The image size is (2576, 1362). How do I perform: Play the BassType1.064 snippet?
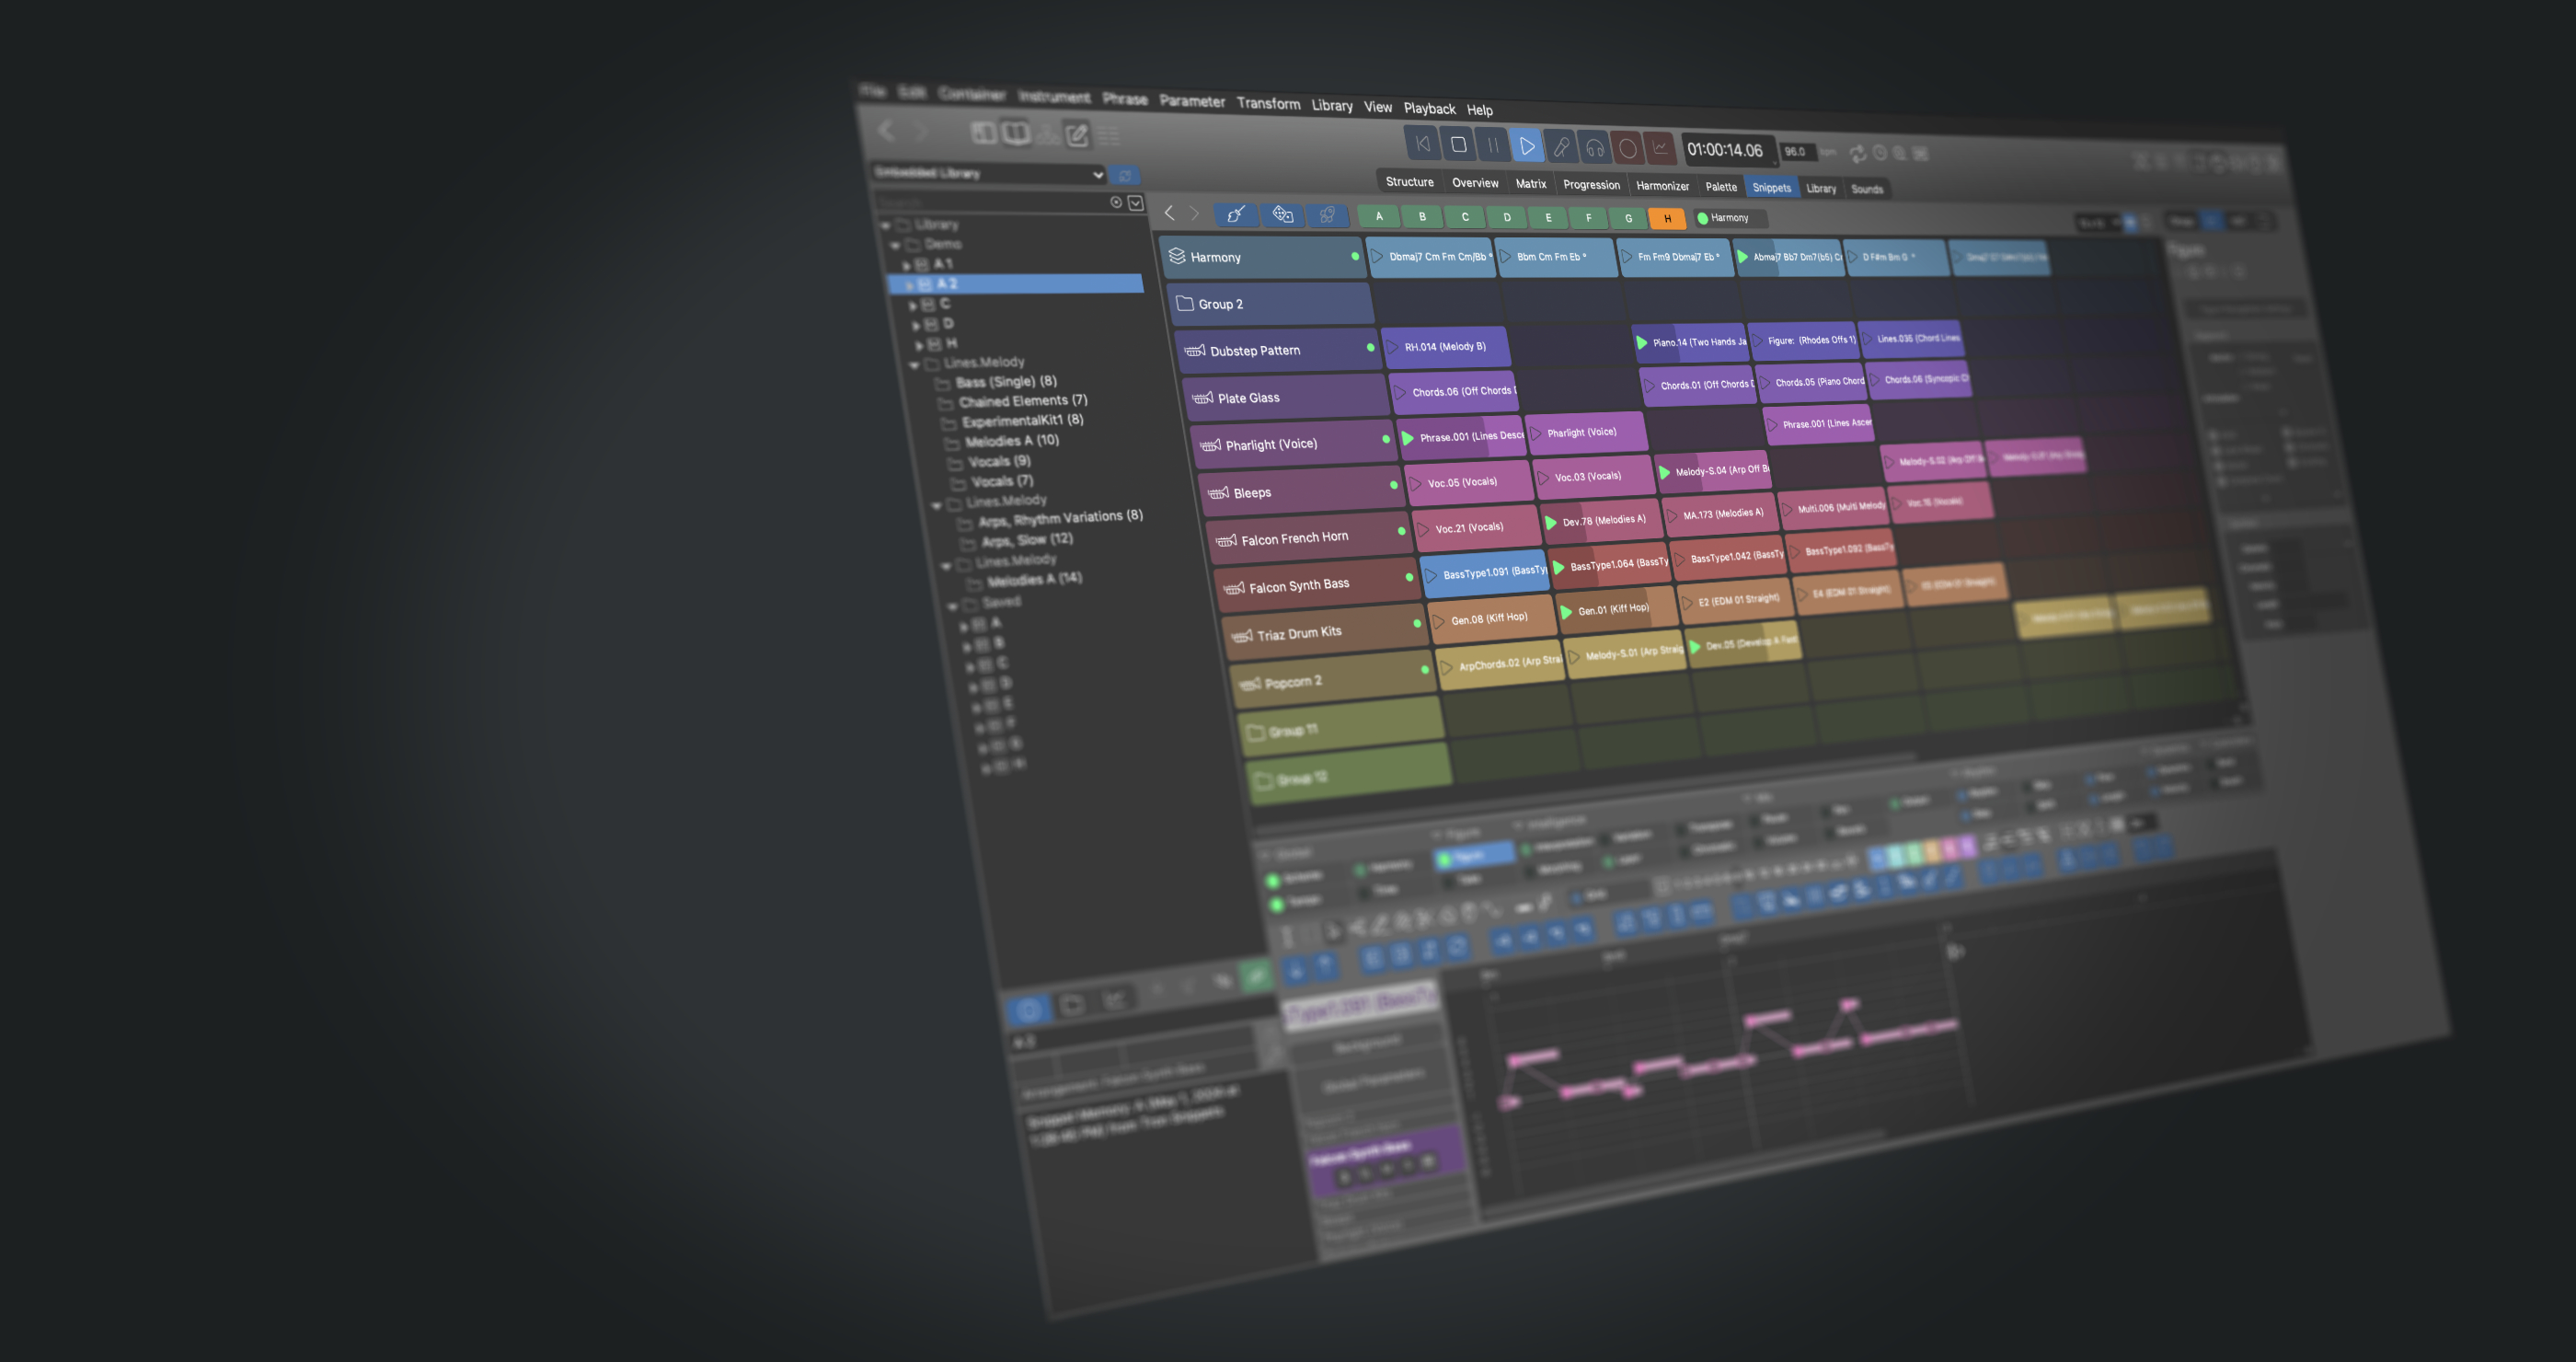(1559, 567)
